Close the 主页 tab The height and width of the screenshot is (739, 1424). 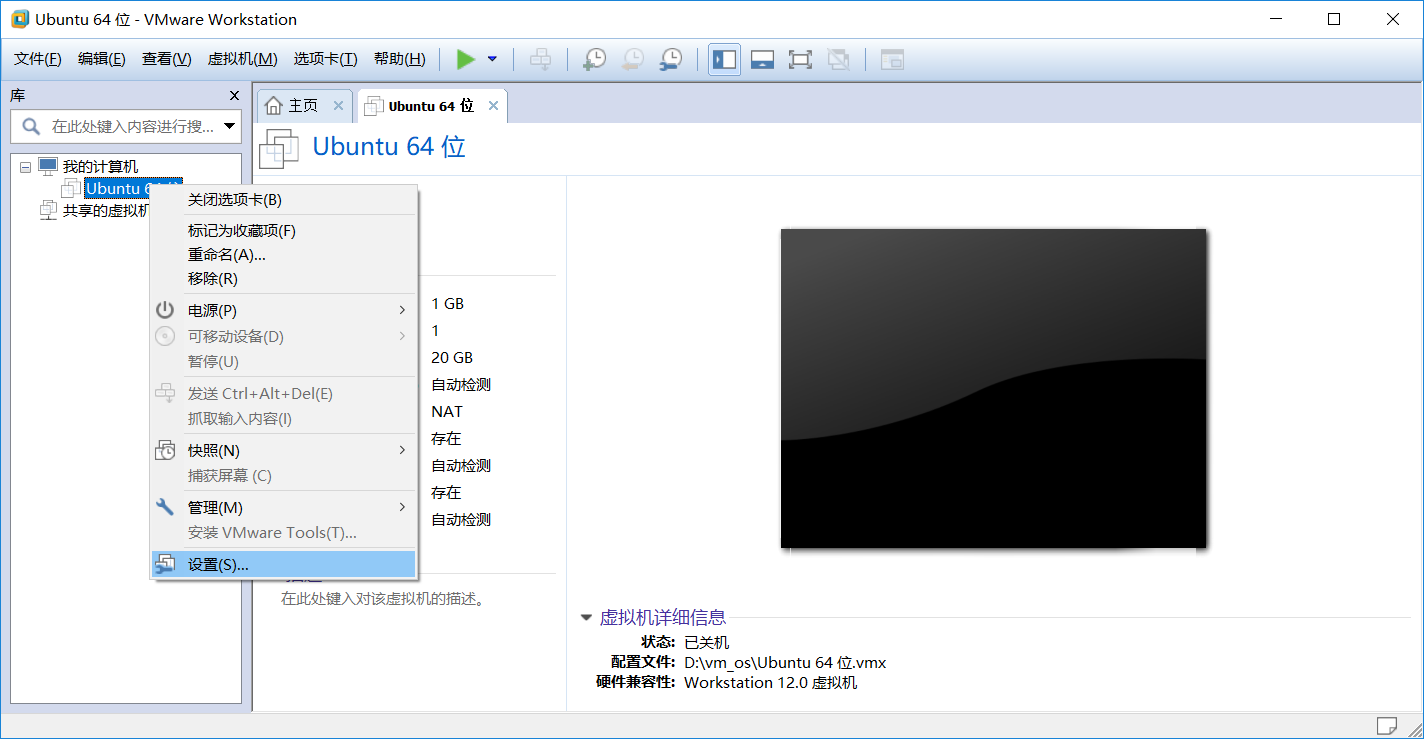tap(338, 106)
